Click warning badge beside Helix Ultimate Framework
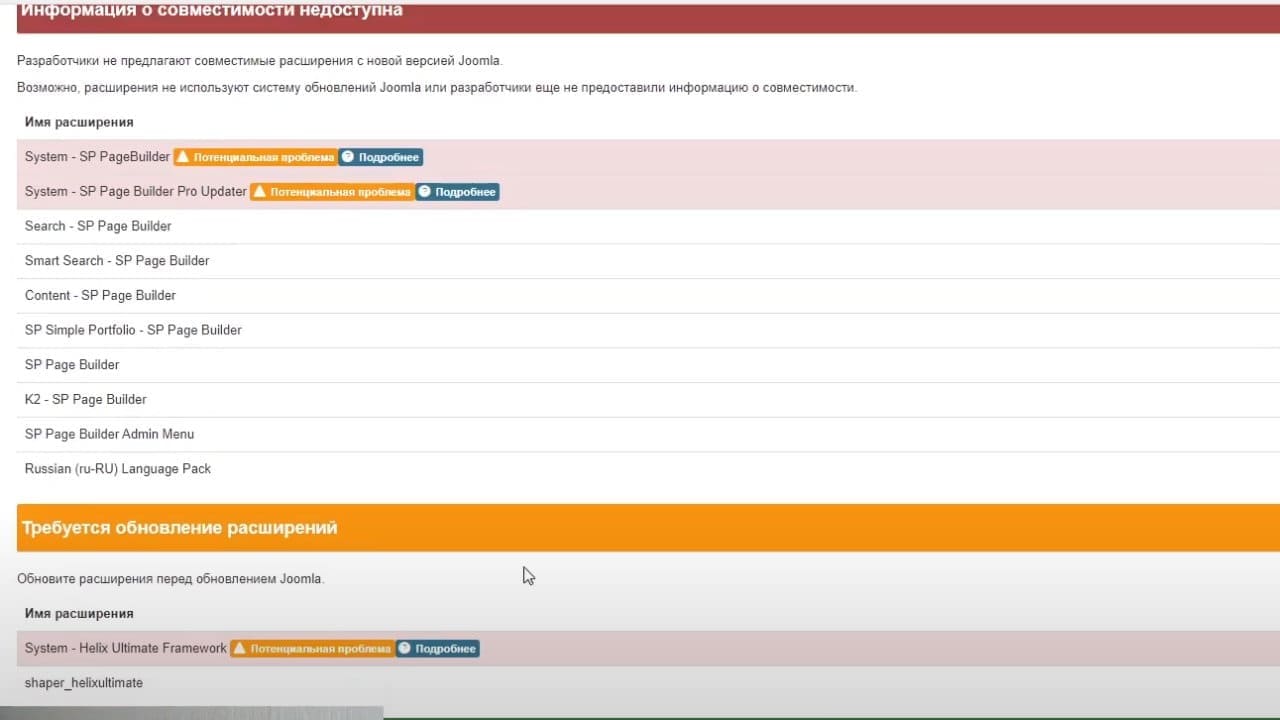 312,649
